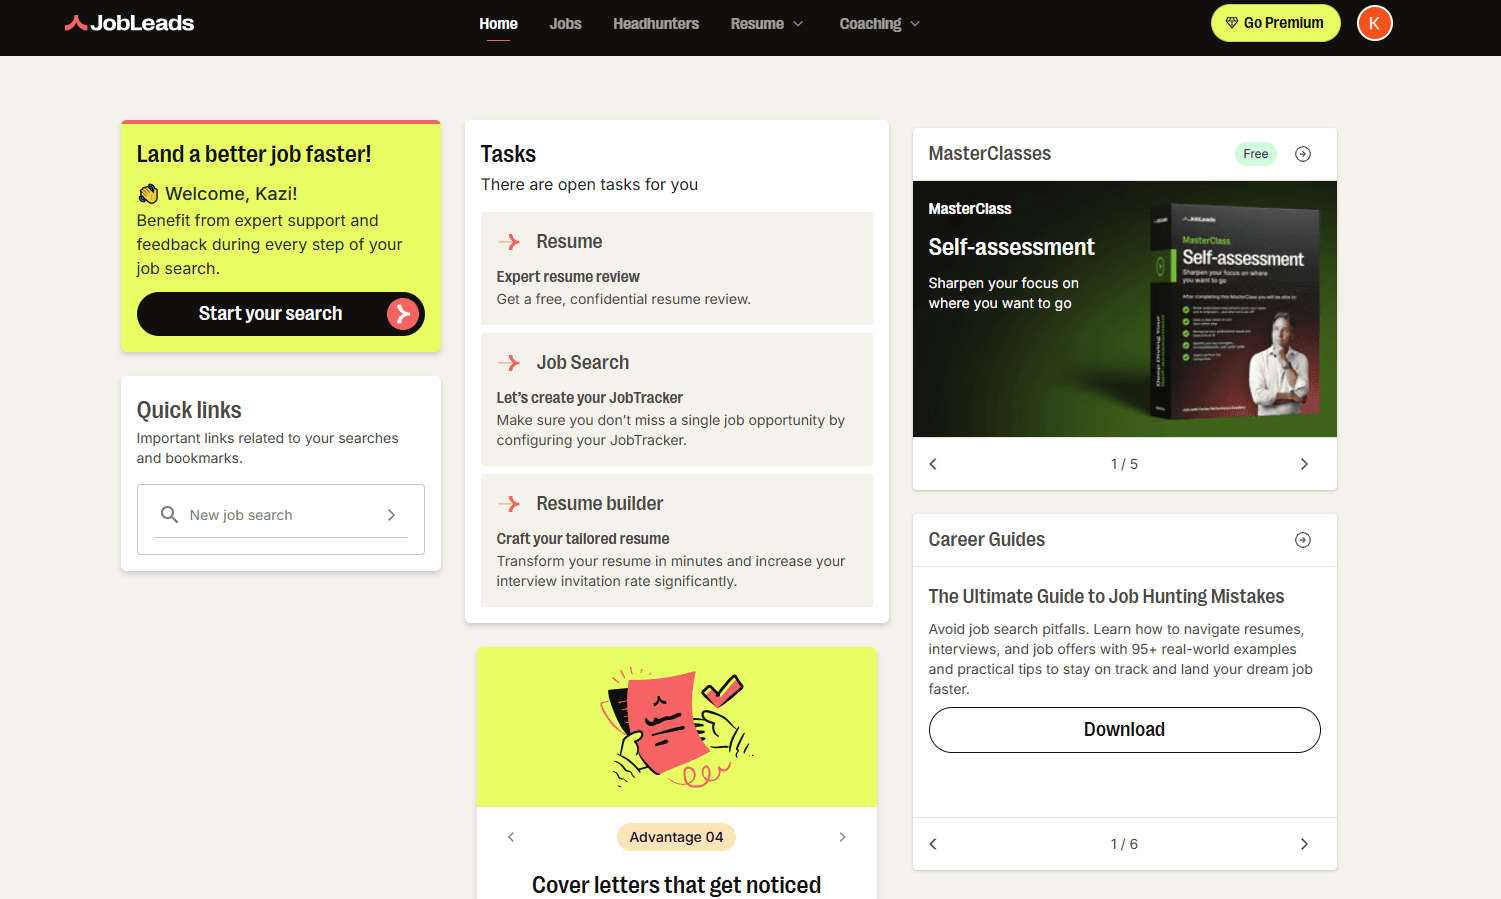Click the Free badge on MasterClasses

click(x=1256, y=154)
